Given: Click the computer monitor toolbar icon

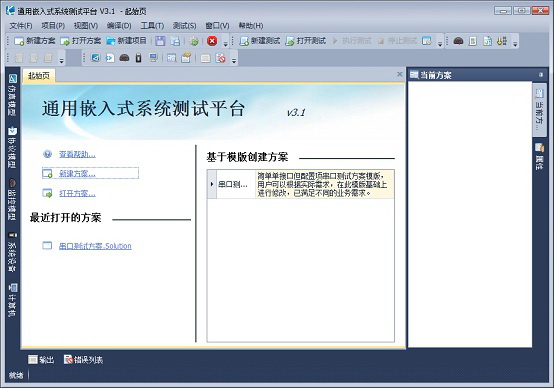Looking at the screenshot, I should click(153, 58).
